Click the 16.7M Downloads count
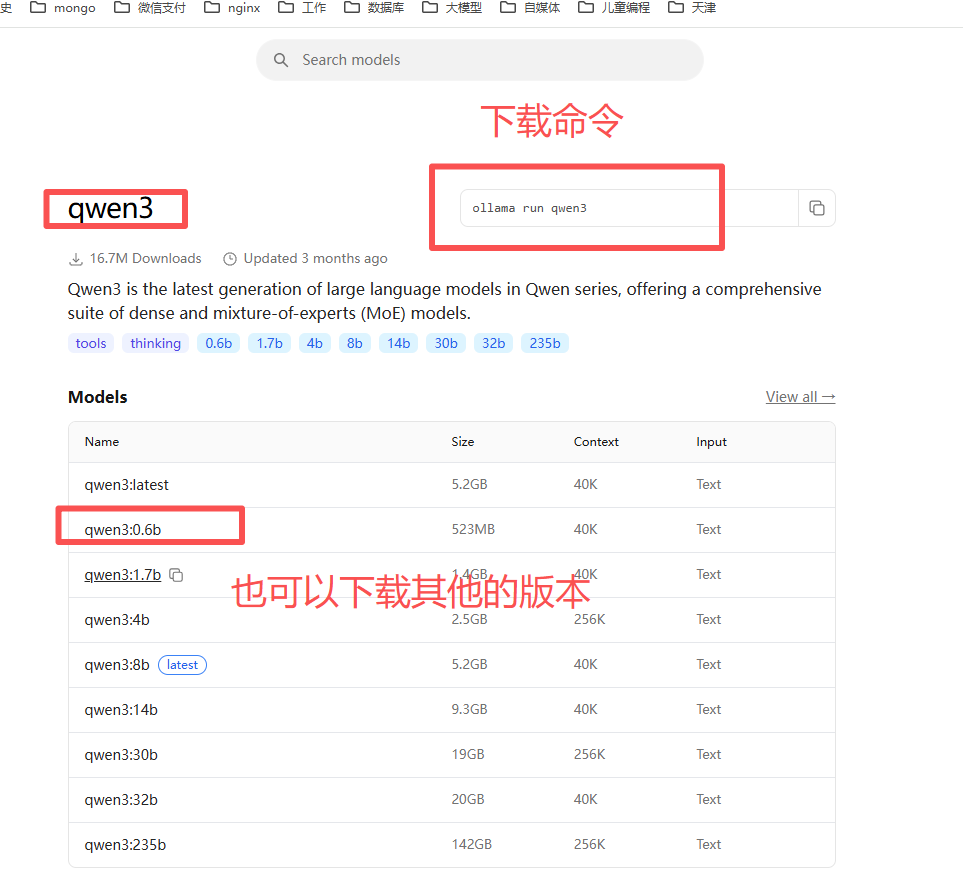Viewport: 963px width, 885px height. pyautogui.click(x=146, y=259)
